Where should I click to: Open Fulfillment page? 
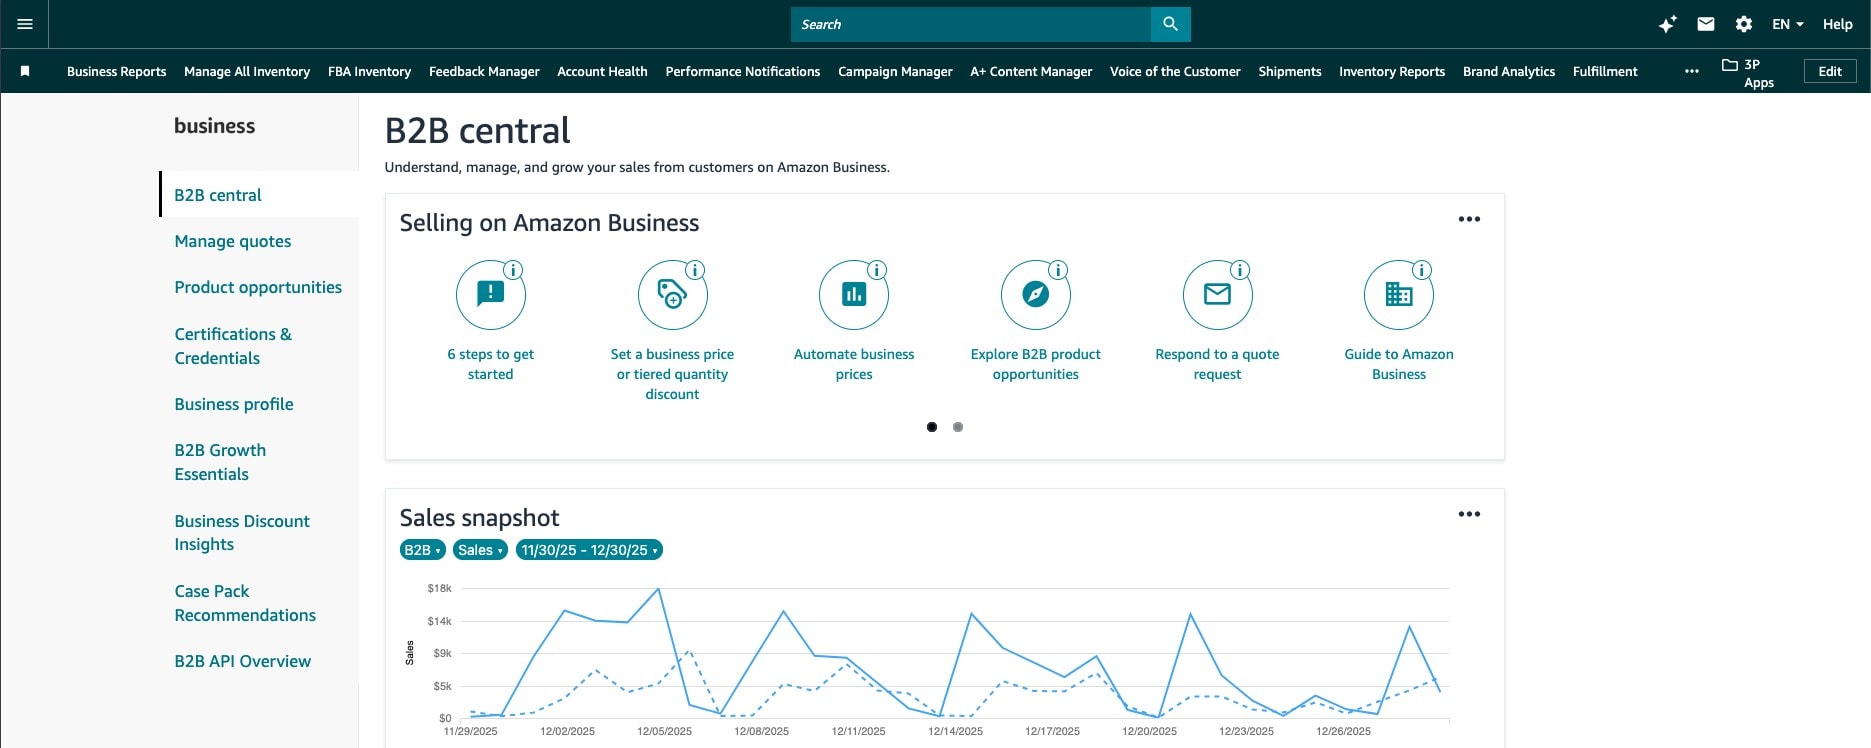point(1605,71)
